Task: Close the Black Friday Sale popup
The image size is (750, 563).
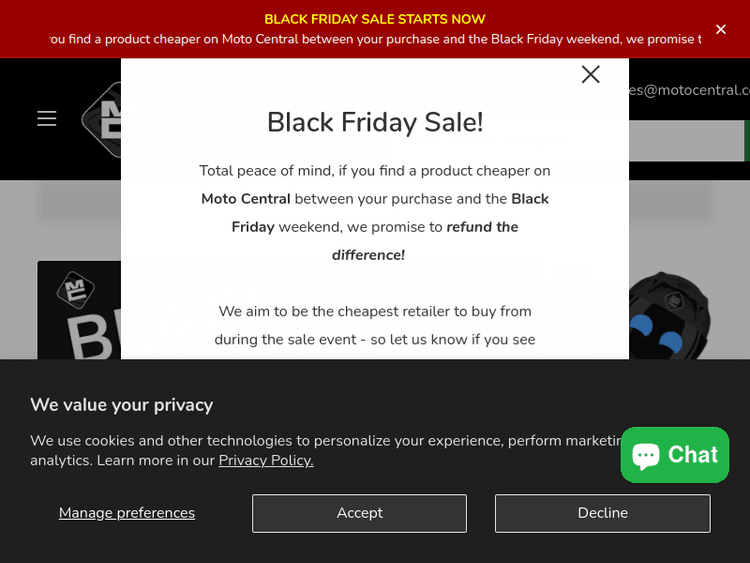Action: (x=591, y=74)
